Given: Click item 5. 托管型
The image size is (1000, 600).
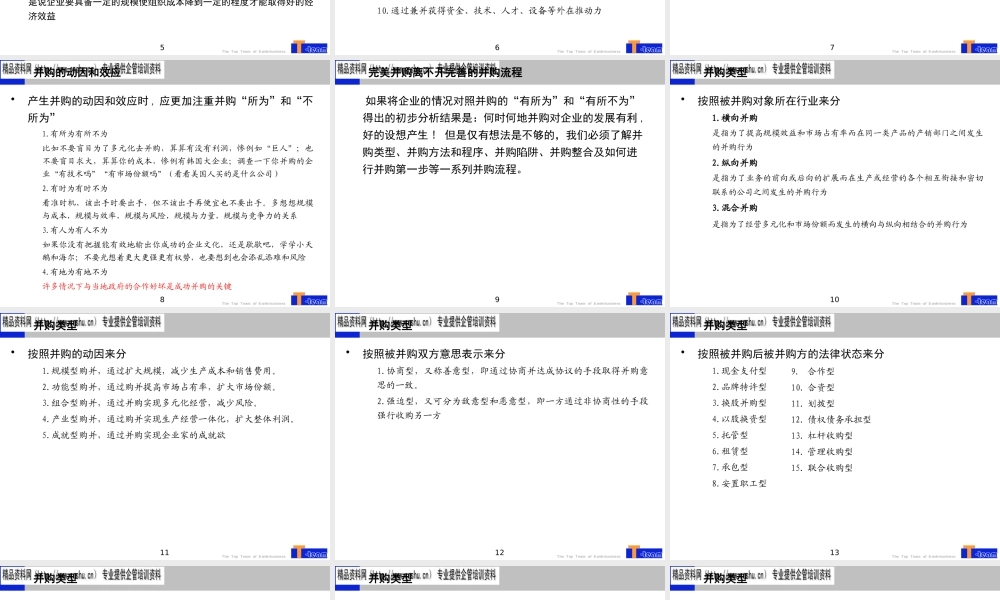Looking at the screenshot, I should [x=730, y=435].
